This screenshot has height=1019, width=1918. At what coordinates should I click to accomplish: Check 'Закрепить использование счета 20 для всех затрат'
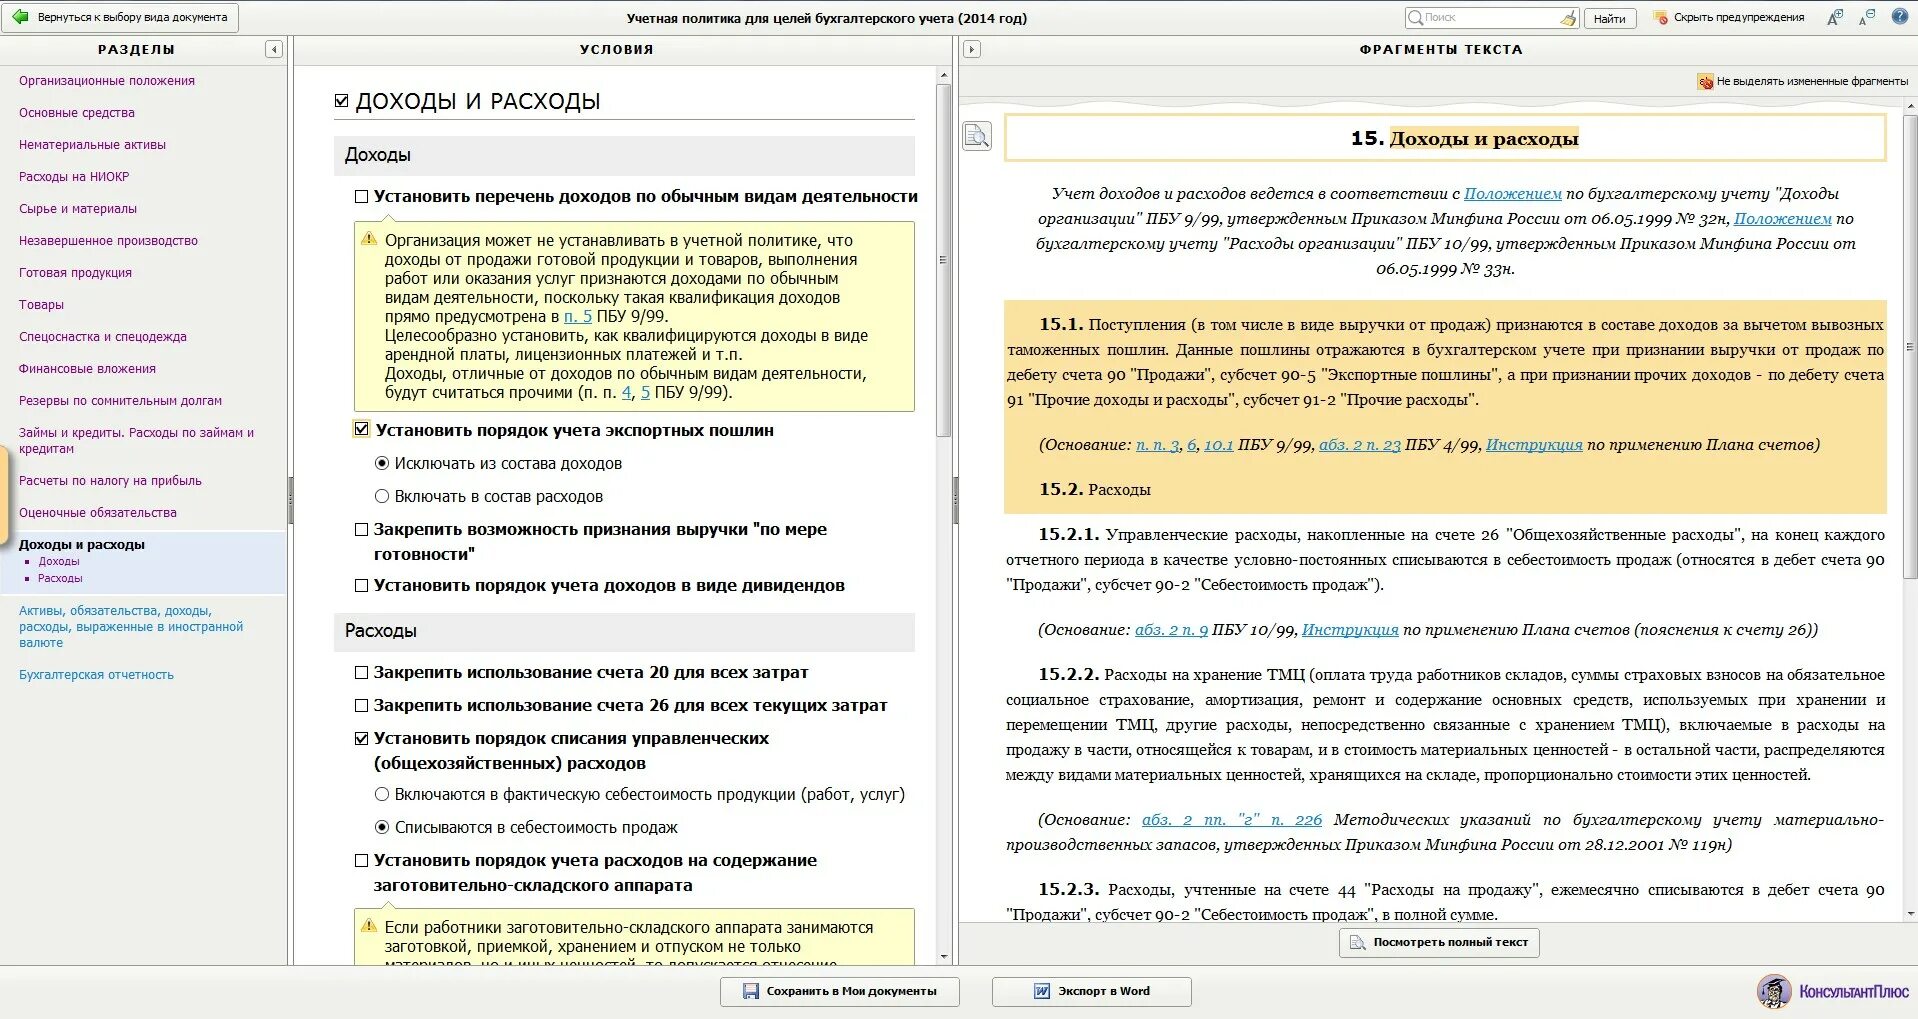(x=361, y=673)
